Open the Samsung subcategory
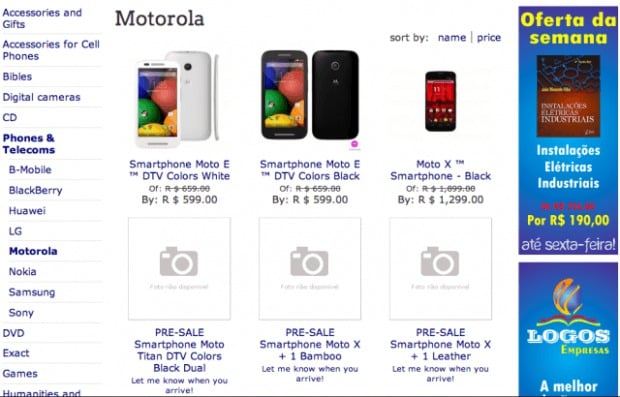620x397 pixels. pos(32,292)
